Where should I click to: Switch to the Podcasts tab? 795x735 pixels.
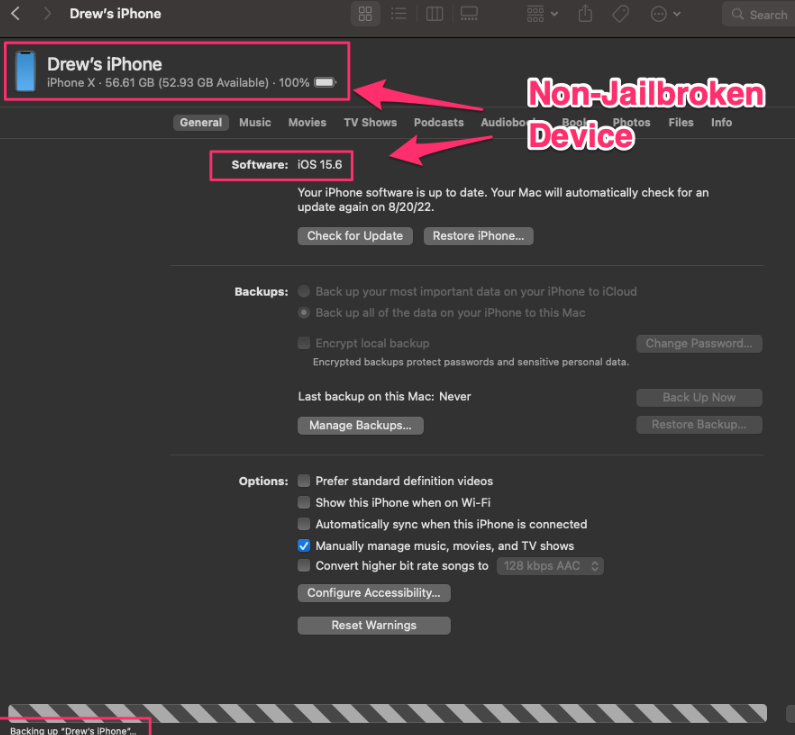coord(439,123)
